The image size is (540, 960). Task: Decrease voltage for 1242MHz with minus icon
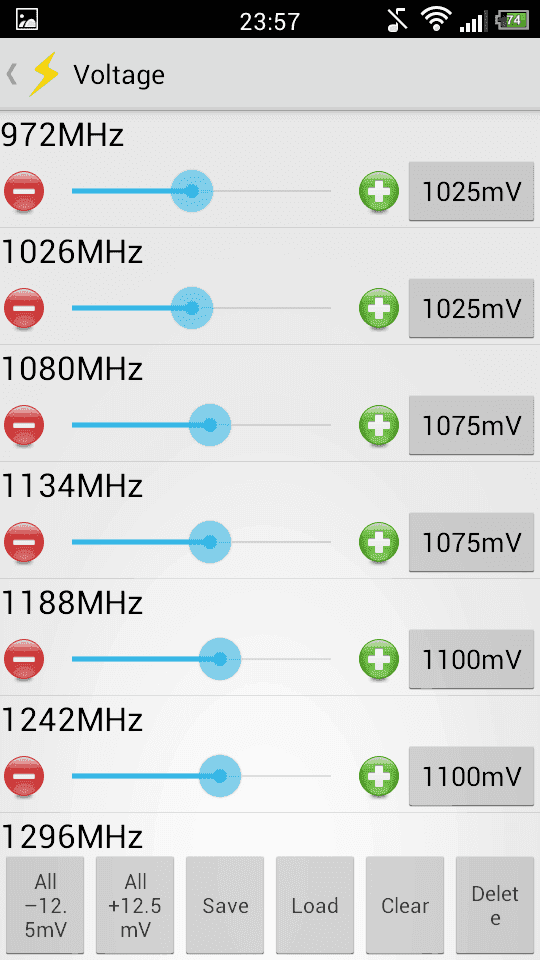[24, 776]
